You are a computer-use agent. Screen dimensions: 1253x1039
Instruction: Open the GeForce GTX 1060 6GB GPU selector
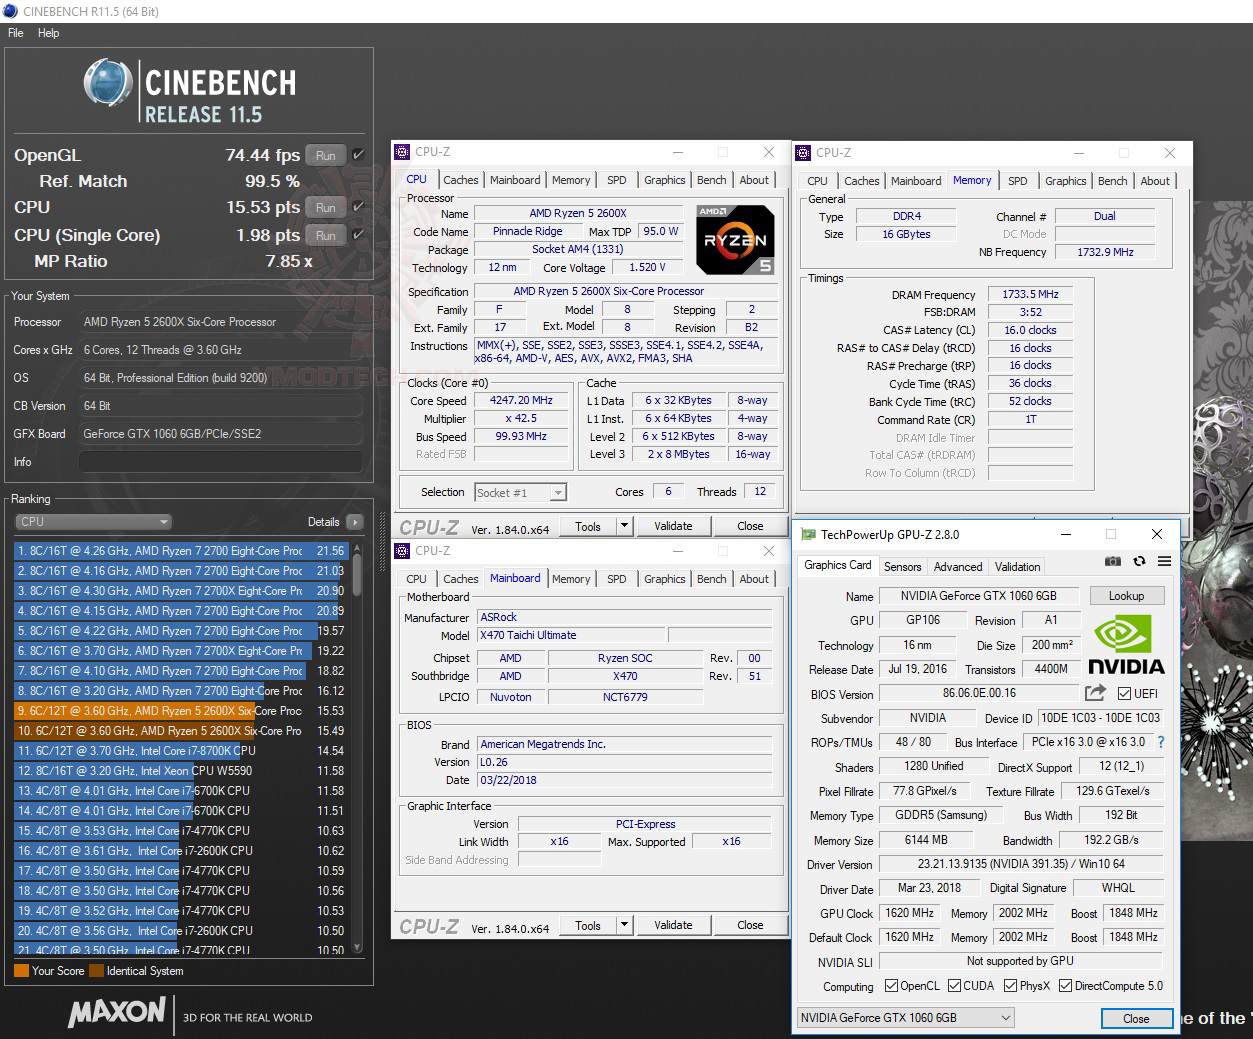[x=906, y=1018]
